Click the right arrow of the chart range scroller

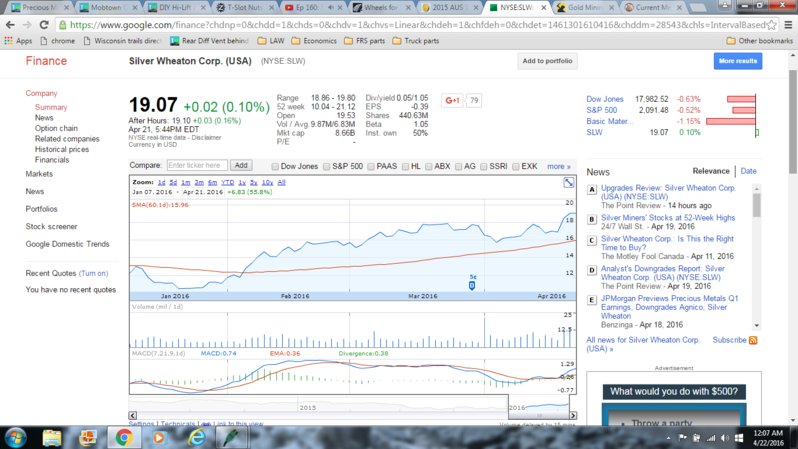click(573, 415)
